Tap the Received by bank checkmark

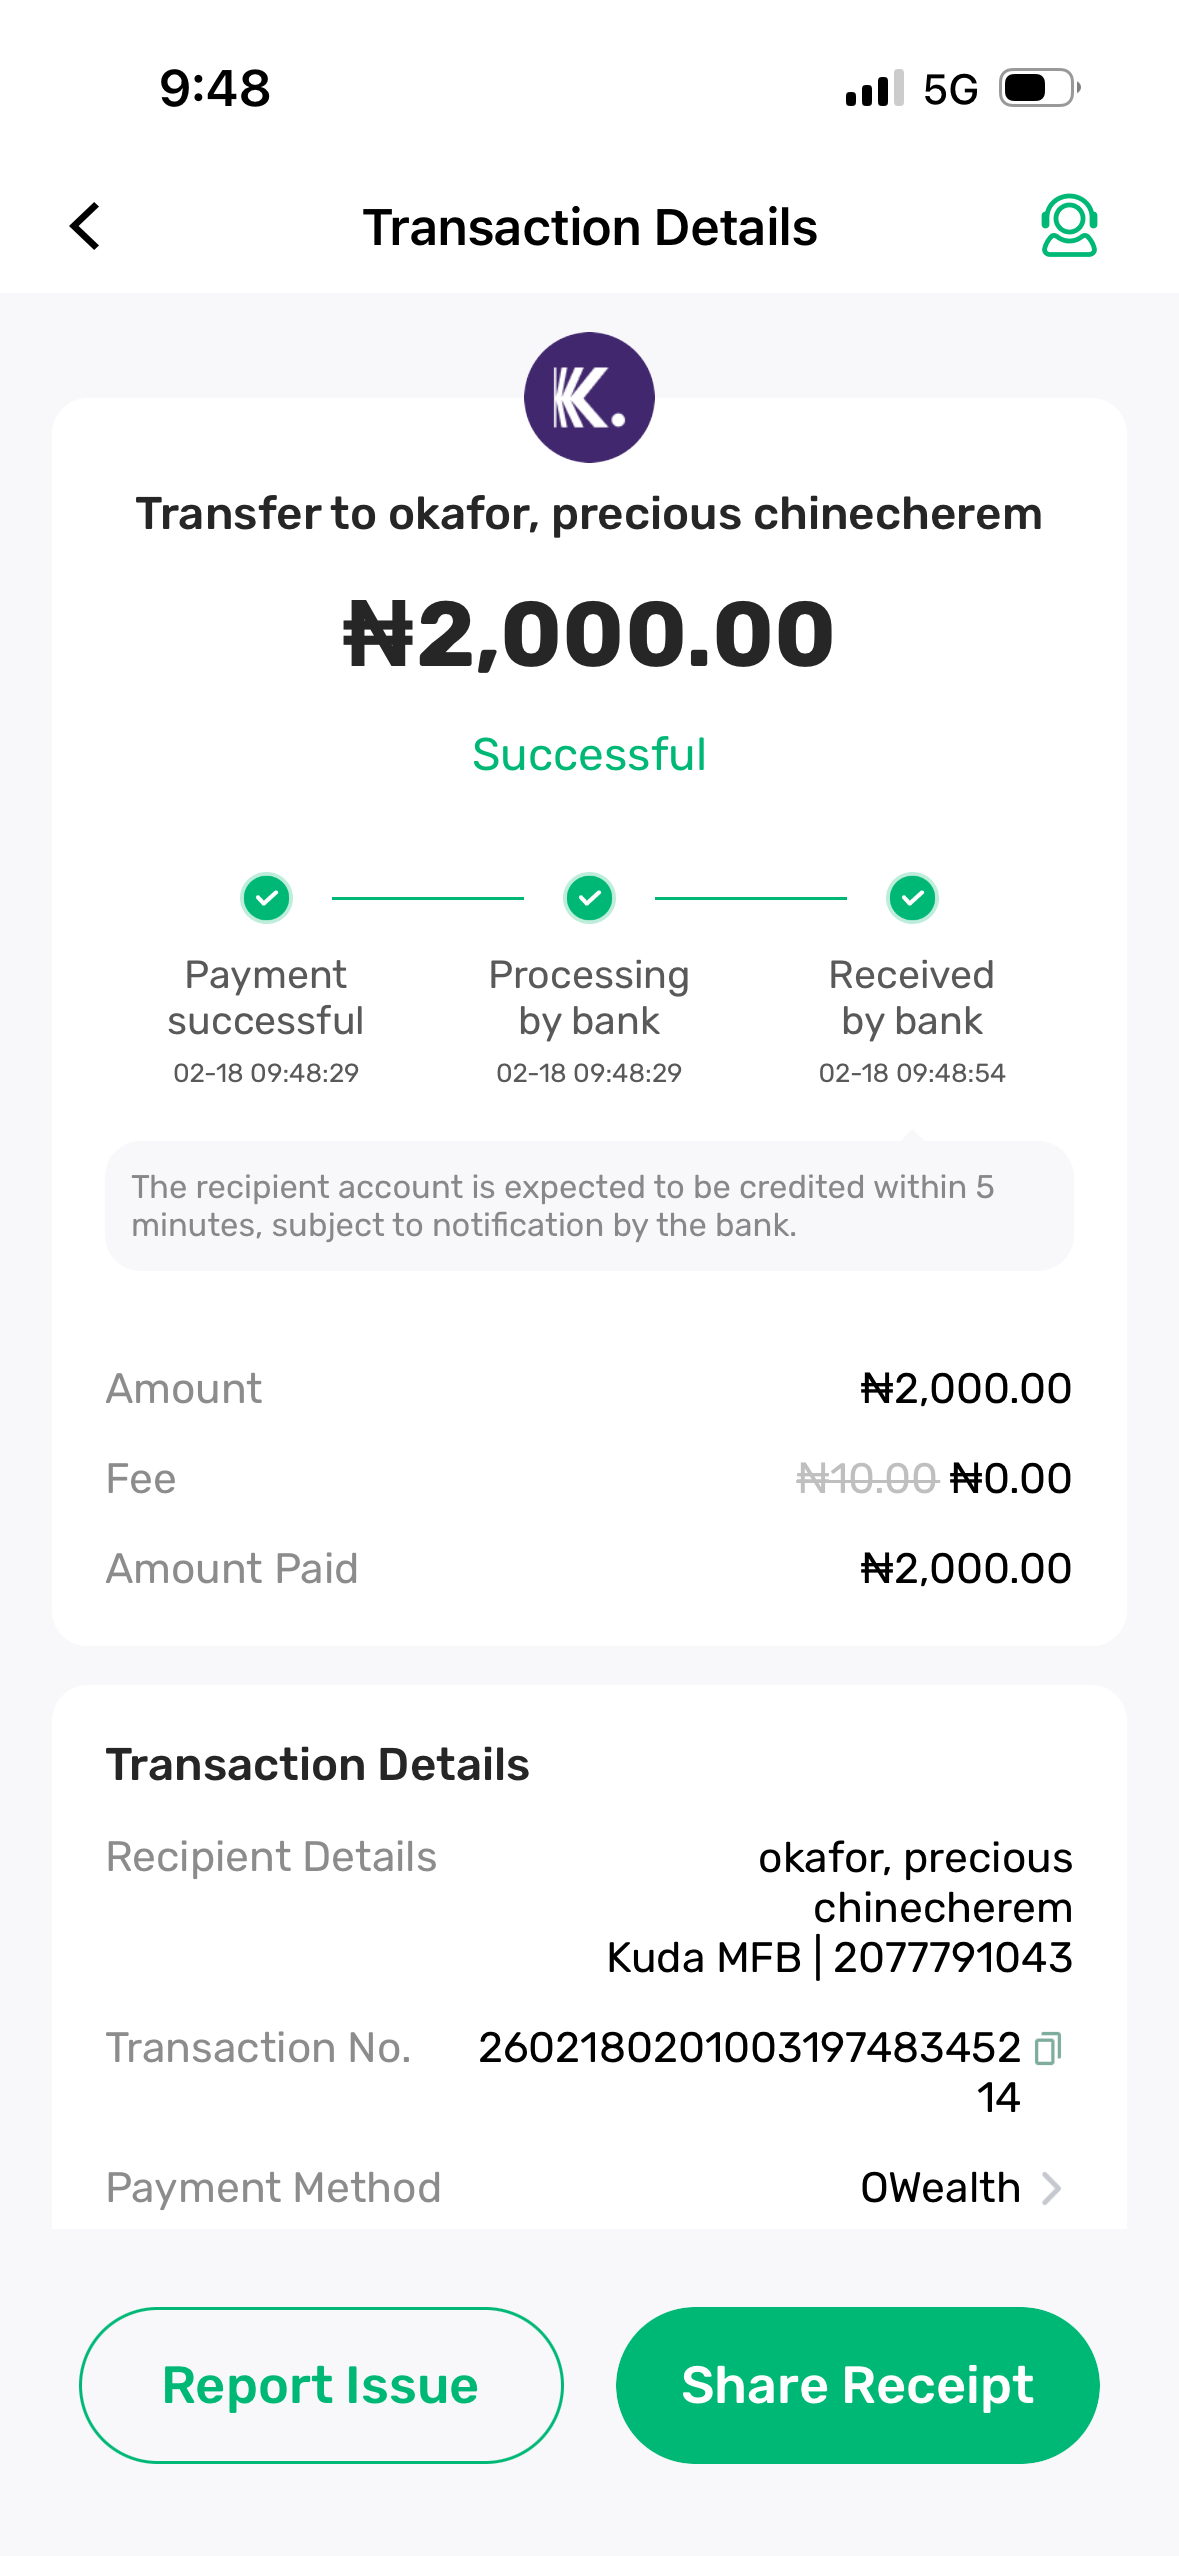coord(912,897)
